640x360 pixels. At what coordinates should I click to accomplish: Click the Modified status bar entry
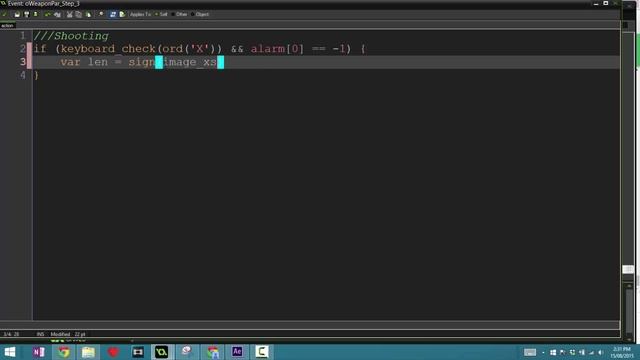pos(60,334)
